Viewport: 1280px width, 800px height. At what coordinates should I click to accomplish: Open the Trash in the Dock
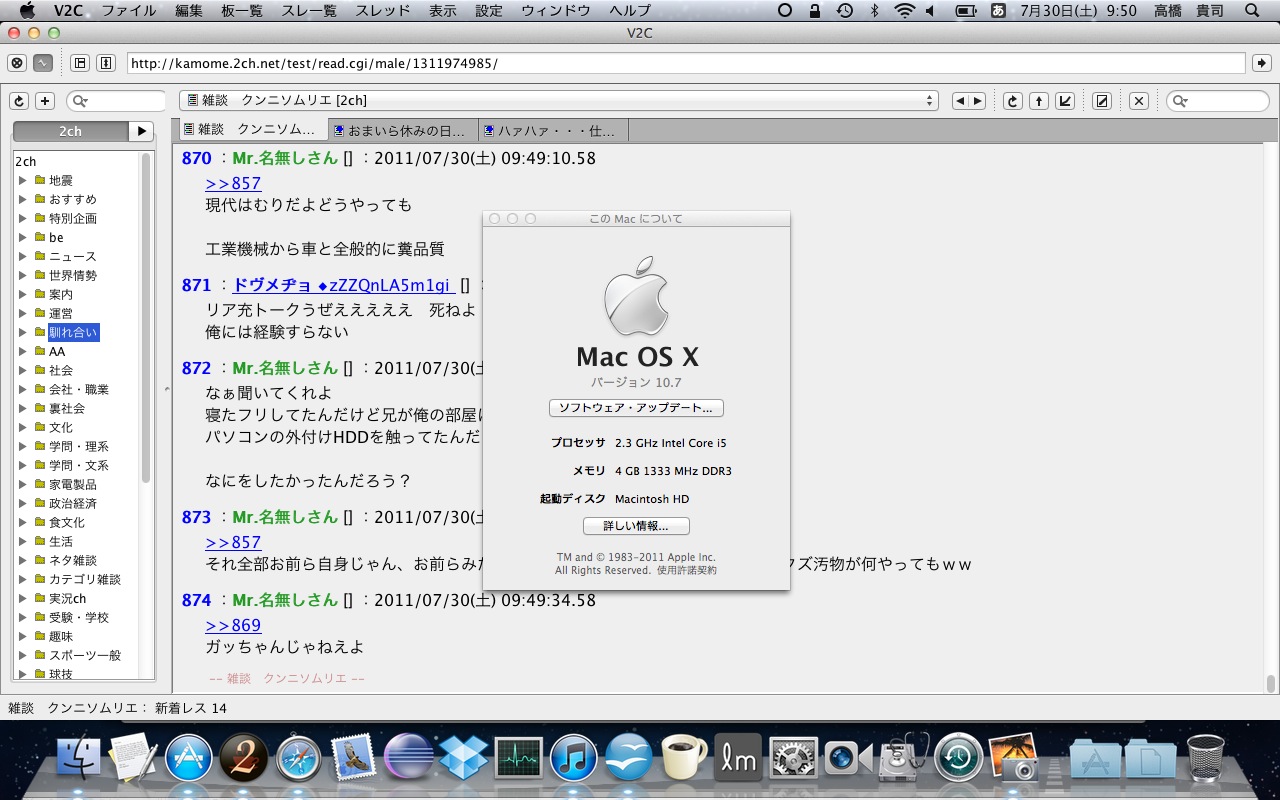1206,759
